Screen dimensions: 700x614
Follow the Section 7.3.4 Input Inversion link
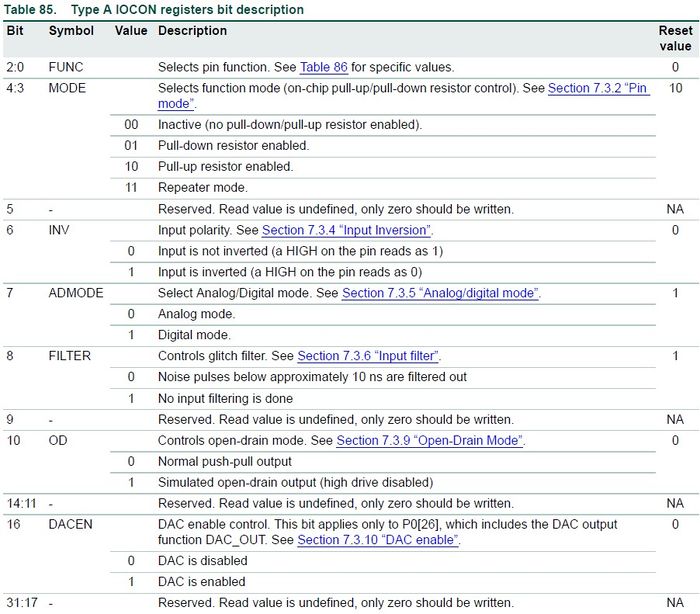346,230
